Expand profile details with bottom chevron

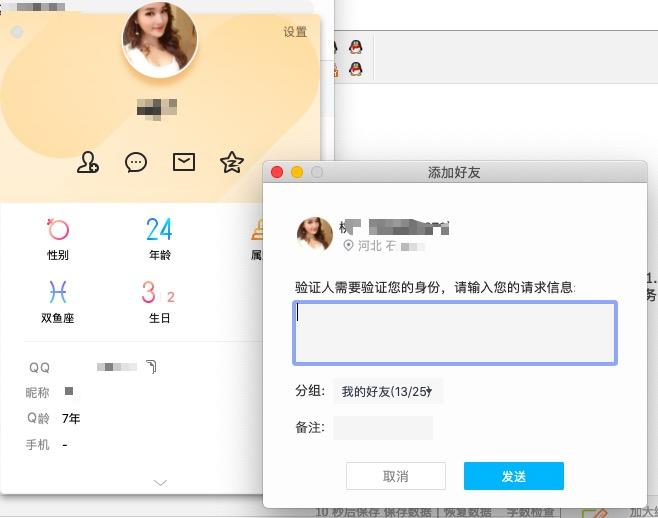coord(160,483)
